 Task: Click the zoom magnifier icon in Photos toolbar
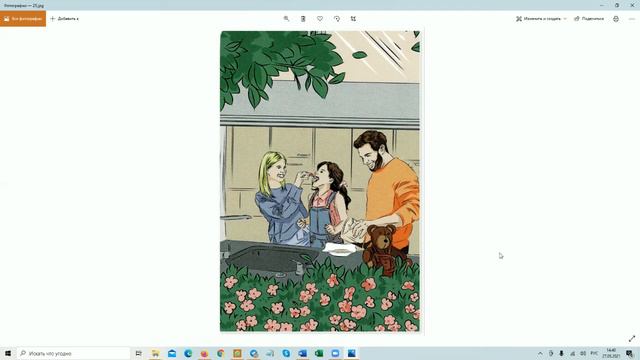pyautogui.click(x=286, y=19)
